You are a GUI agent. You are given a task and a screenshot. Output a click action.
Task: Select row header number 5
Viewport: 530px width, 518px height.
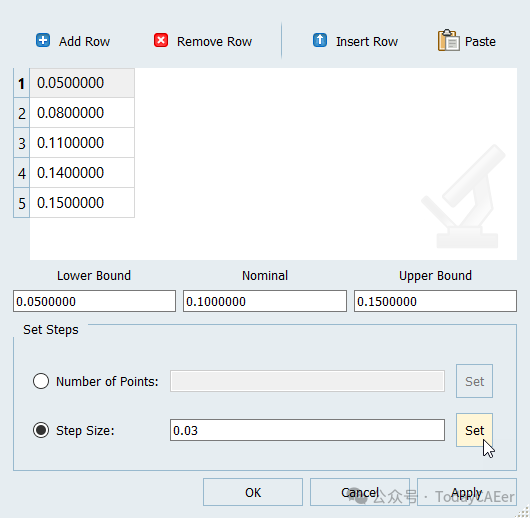tap(22, 203)
